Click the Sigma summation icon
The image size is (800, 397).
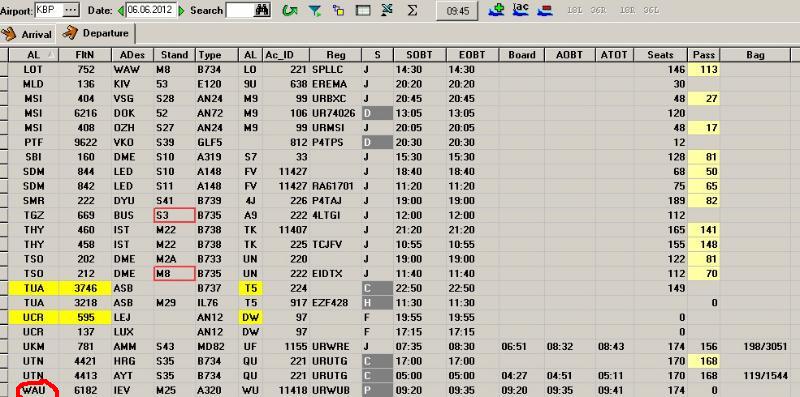pyautogui.click(x=412, y=10)
